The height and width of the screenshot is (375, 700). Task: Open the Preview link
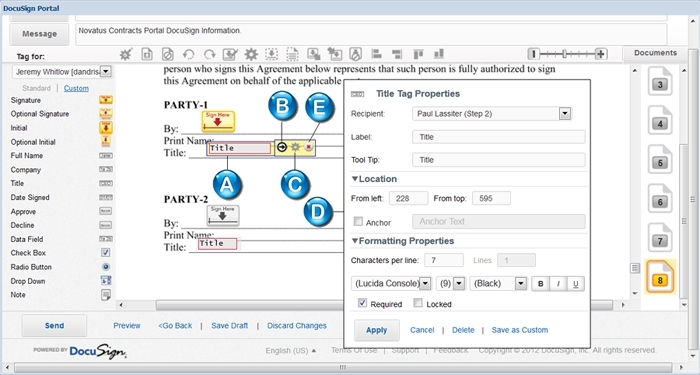pyautogui.click(x=127, y=325)
